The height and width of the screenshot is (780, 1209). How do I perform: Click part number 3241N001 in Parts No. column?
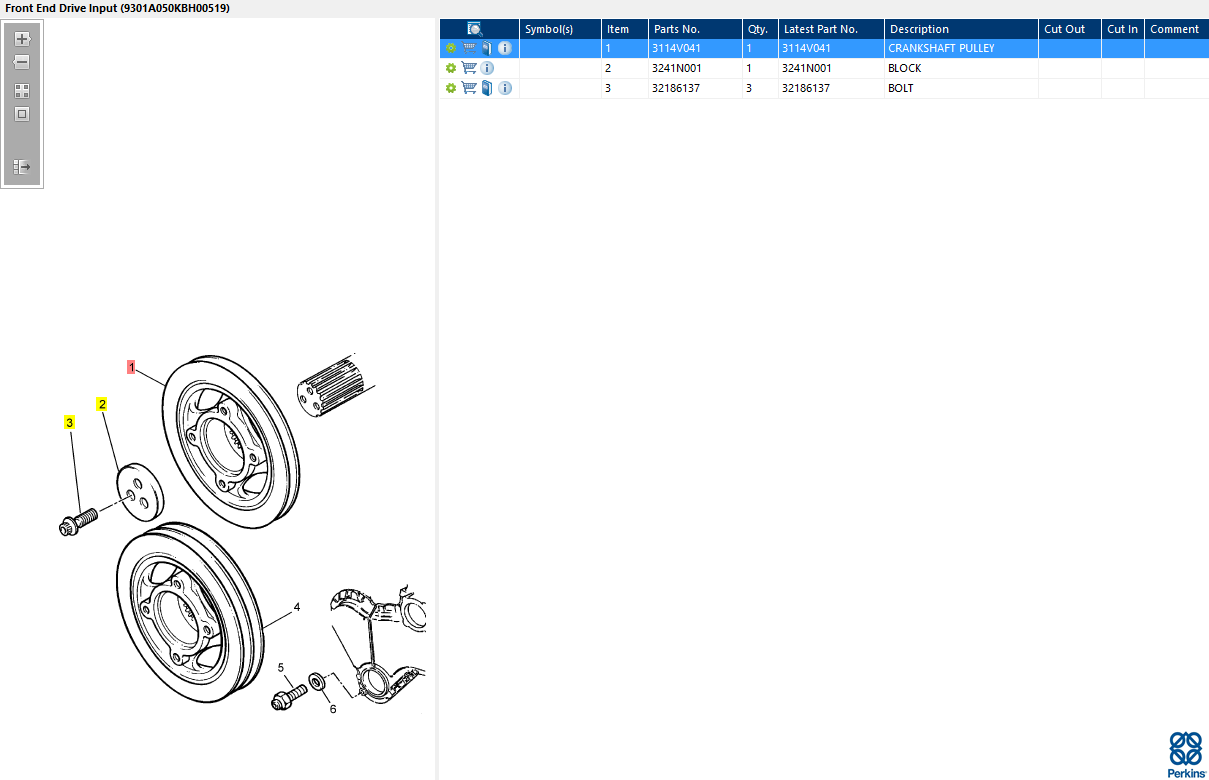pos(676,68)
